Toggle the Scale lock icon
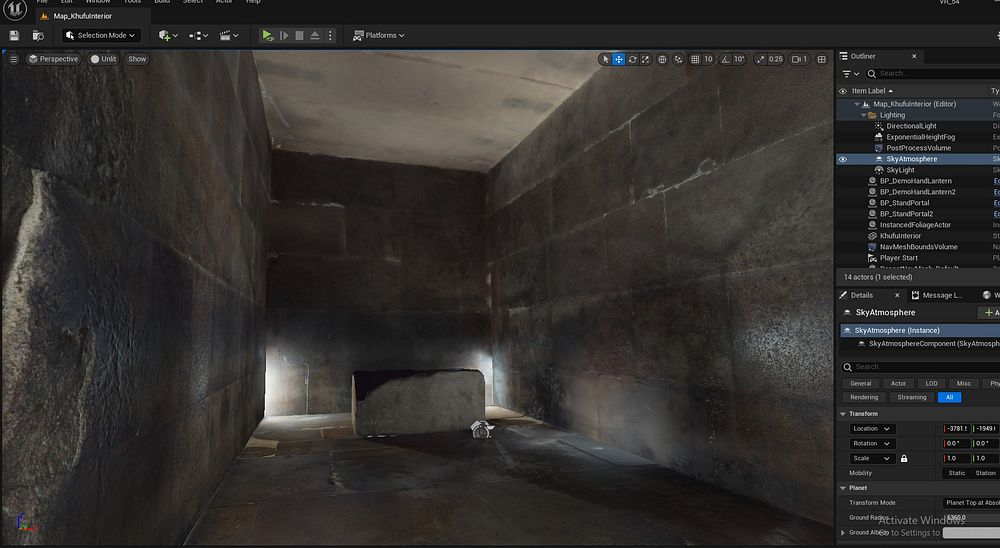Screen dimensions: 1000x548 click(x=904, y=458)
